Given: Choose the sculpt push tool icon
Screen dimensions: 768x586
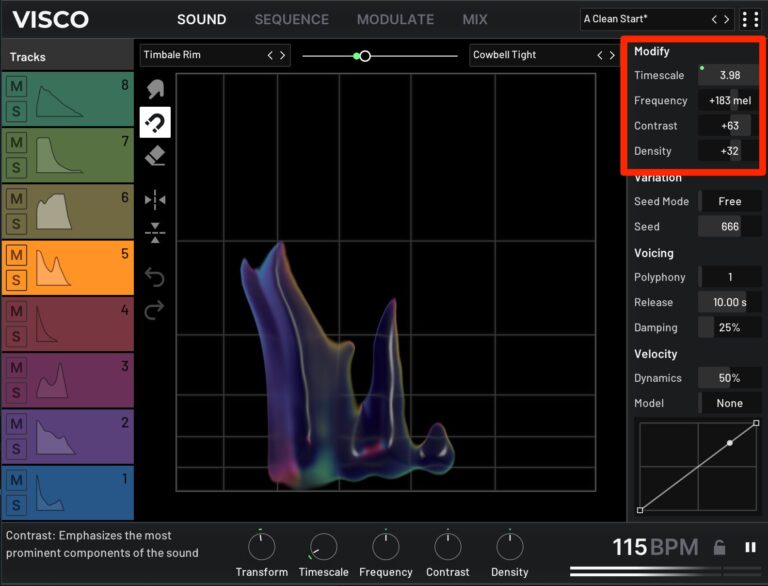Looking at the screenshot, I should (155, 89).
